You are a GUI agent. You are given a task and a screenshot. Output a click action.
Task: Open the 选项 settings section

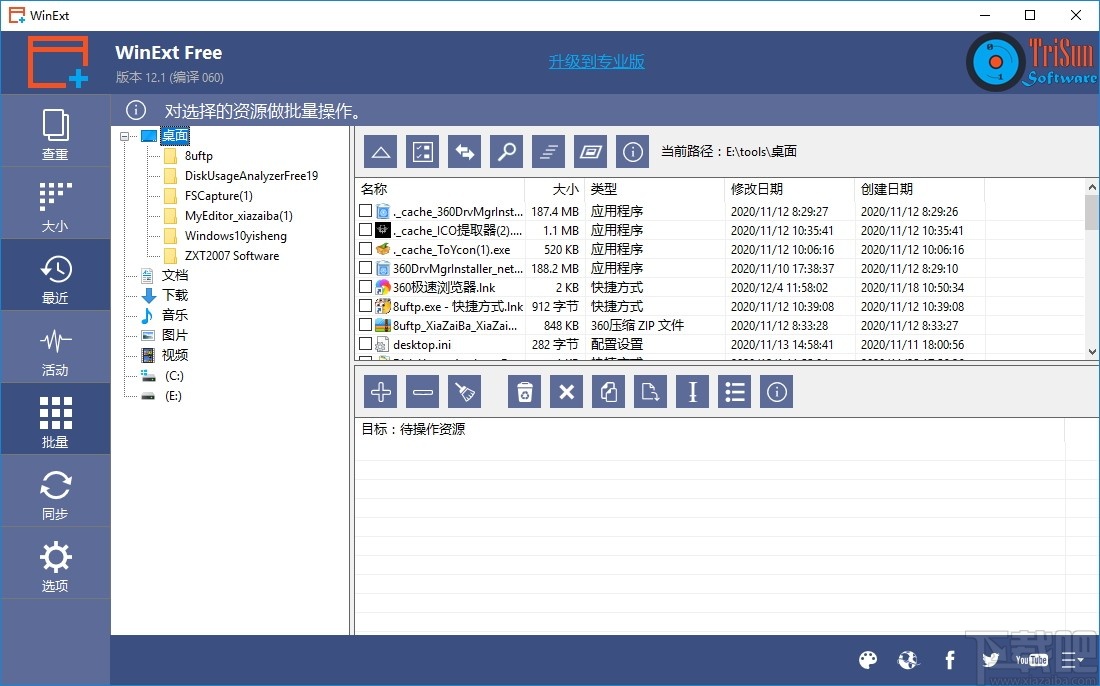point(55,562)
